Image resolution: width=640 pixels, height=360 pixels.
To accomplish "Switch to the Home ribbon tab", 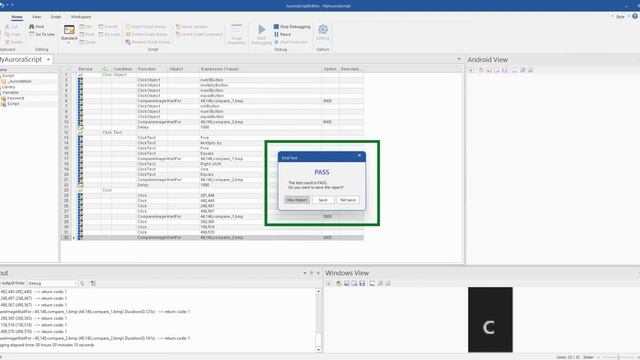I will click(17, 17).
